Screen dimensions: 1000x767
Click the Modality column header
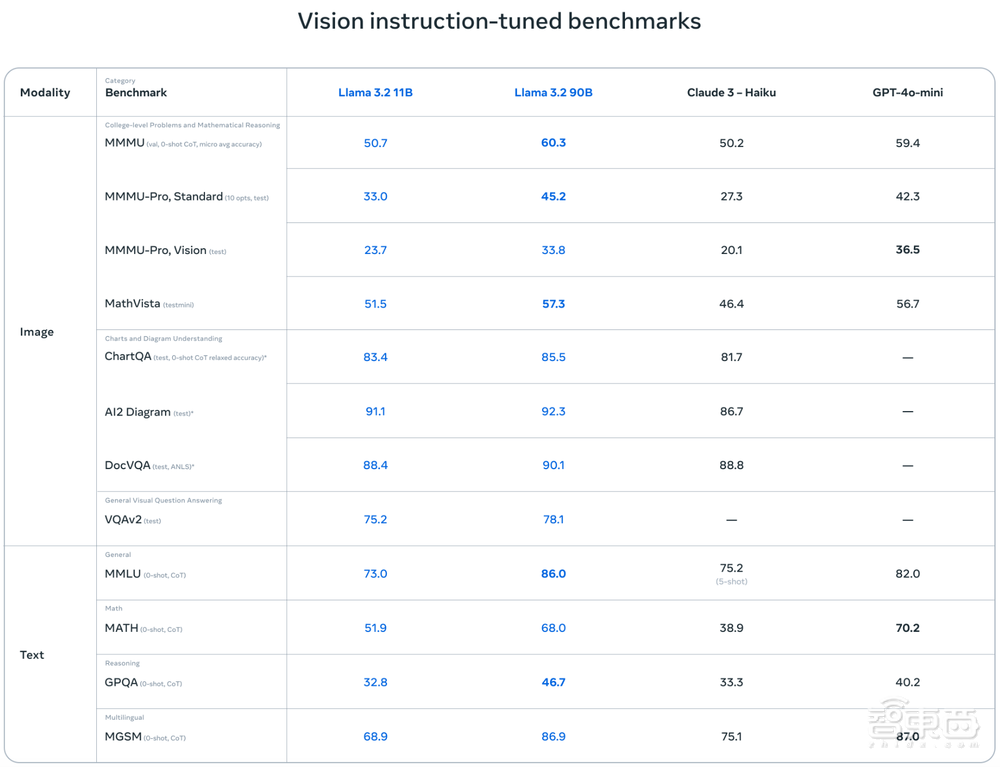tap(45, 93)
